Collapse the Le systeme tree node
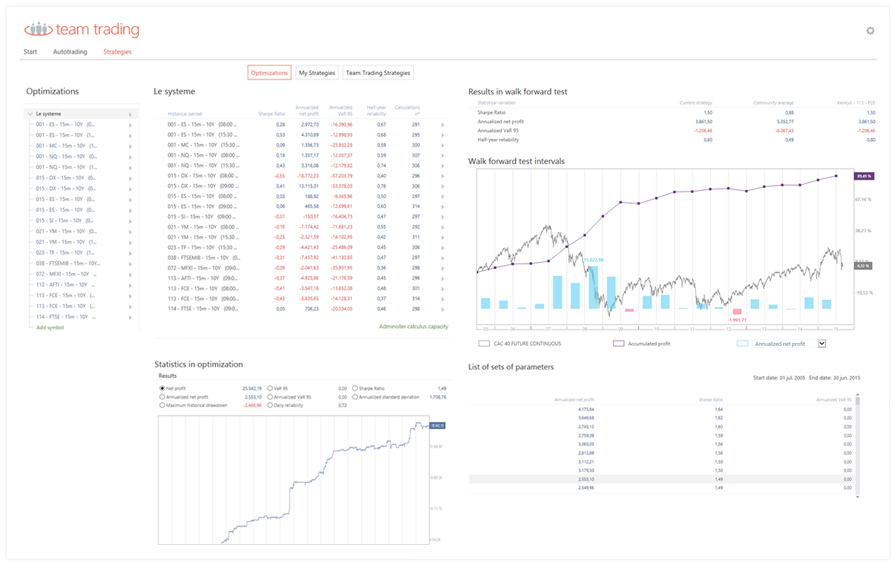The width and height of the screenshot is (896, 567). pyautogui.click(x=30, y=114)
